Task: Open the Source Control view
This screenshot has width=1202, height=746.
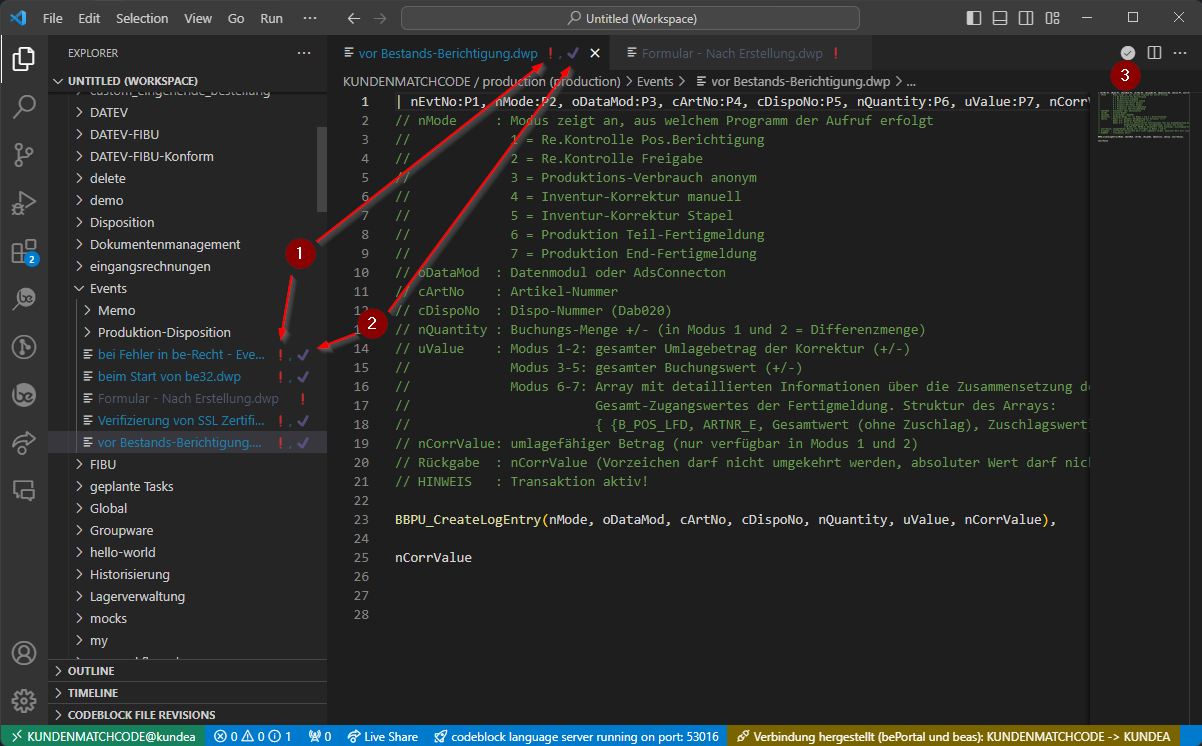Action: [x=23, y=155]
